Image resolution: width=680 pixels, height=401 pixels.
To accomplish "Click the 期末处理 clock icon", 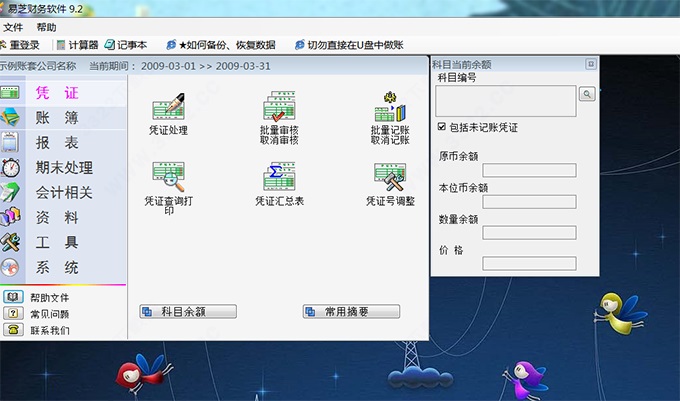I will pyautogui.click(x=10, y=168).
